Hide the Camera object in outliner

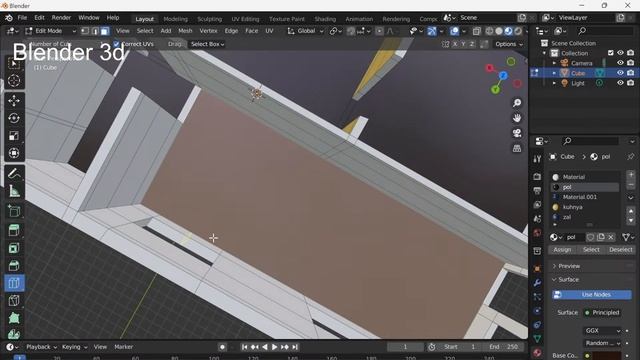coord(620,63)
